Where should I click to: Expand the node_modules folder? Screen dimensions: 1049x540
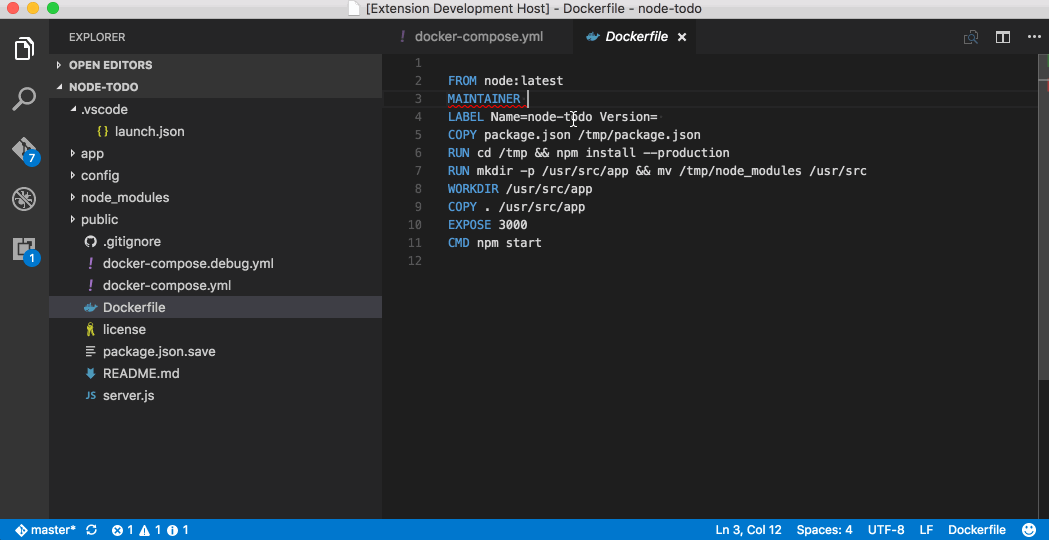click(x=215, y=197)
